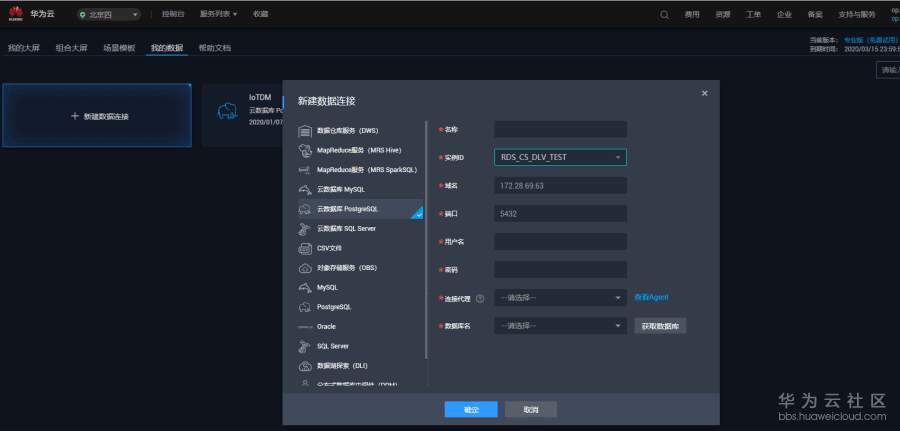The image size is (900, 431).
Task: Choose the standalone PostgreSQL icon
Action: click(x=305, y=307)
